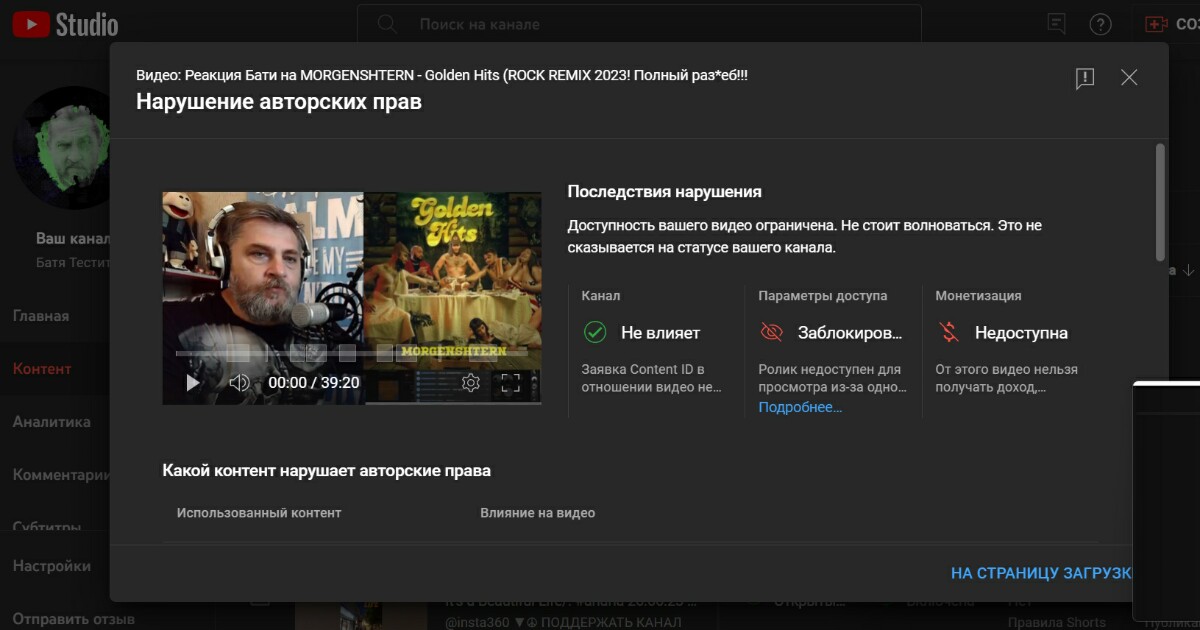Click the video preview progress bar
The image size is (1200, 630).
click(352, 353)
